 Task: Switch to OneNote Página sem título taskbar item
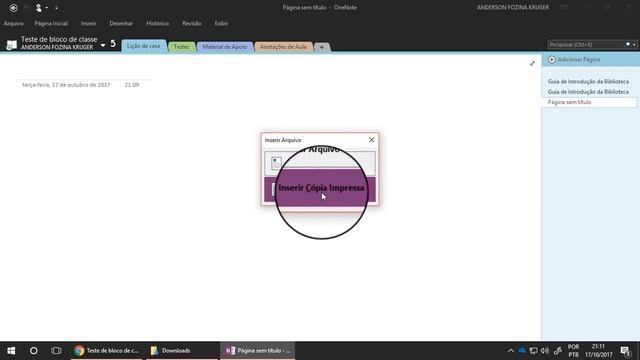pyautogui.click(x=258, y=351)
